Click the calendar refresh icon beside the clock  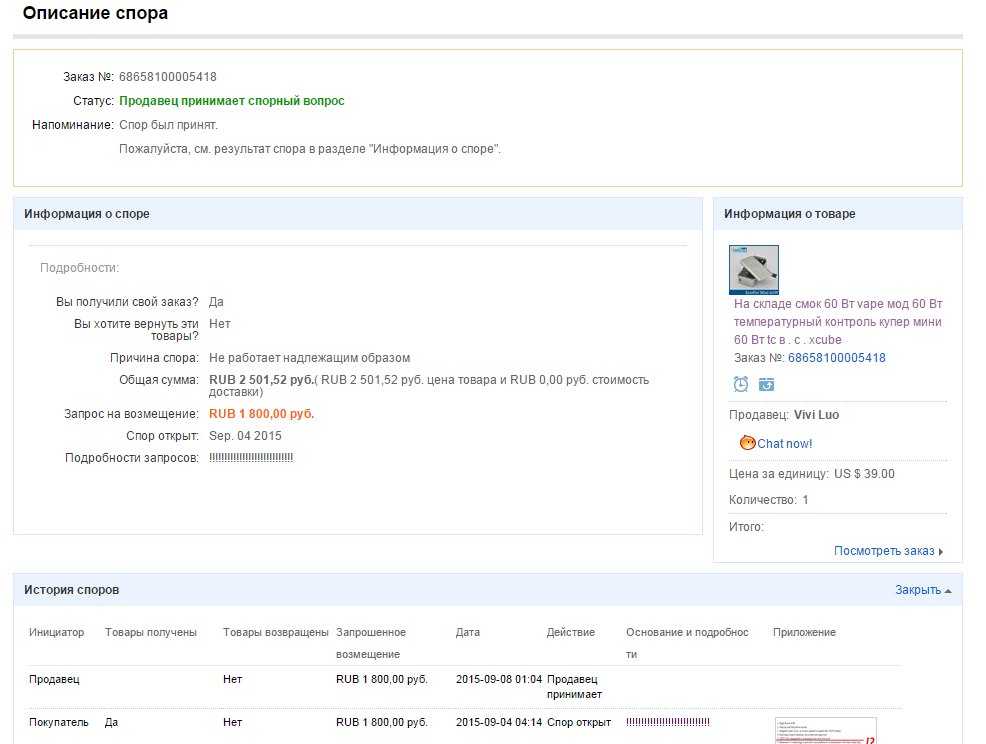(x=766, y=384)
